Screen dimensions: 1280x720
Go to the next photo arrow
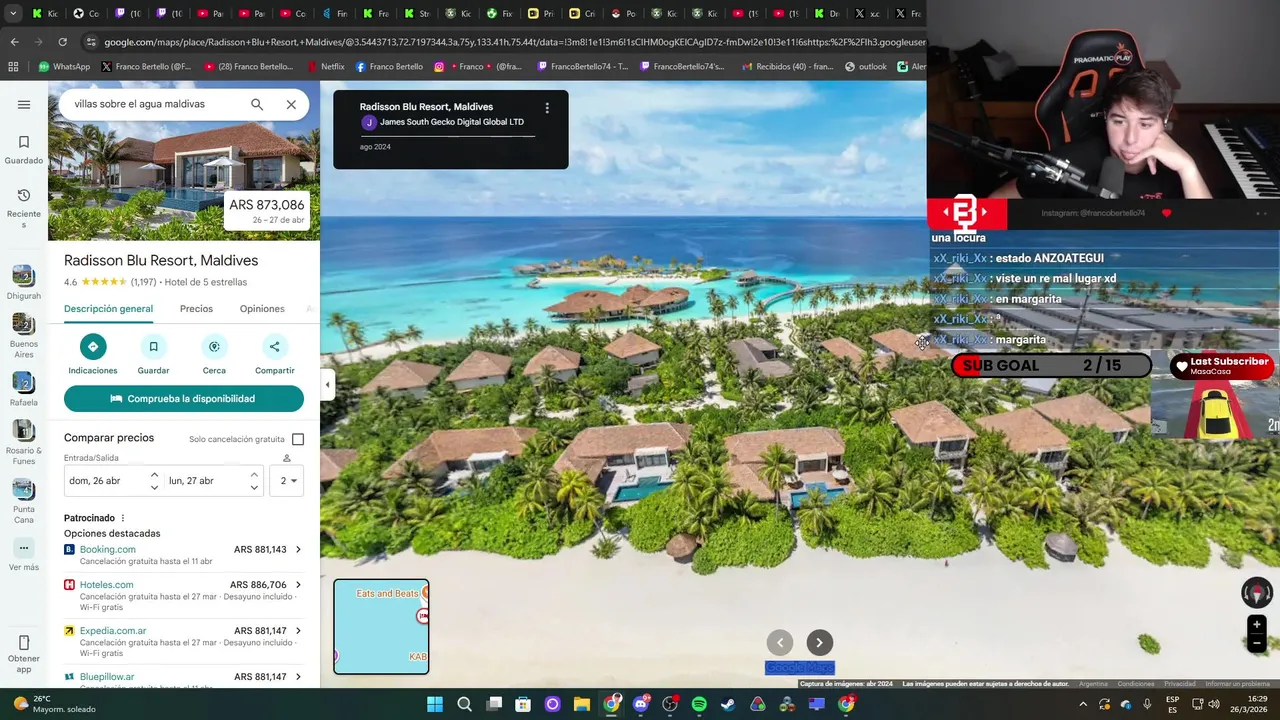click(819, 643)
